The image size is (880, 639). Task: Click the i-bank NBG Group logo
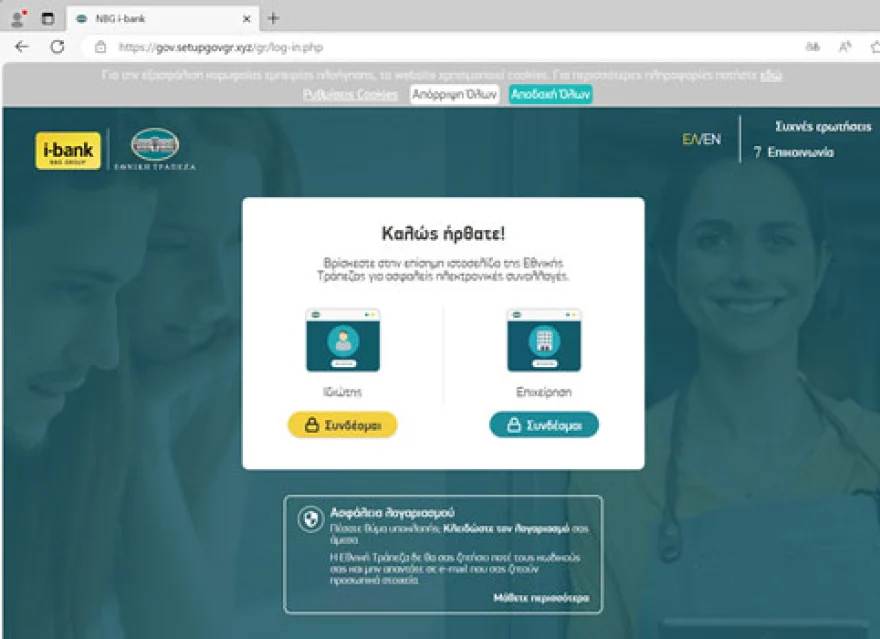pyautogui.click(x=68, y=151)
